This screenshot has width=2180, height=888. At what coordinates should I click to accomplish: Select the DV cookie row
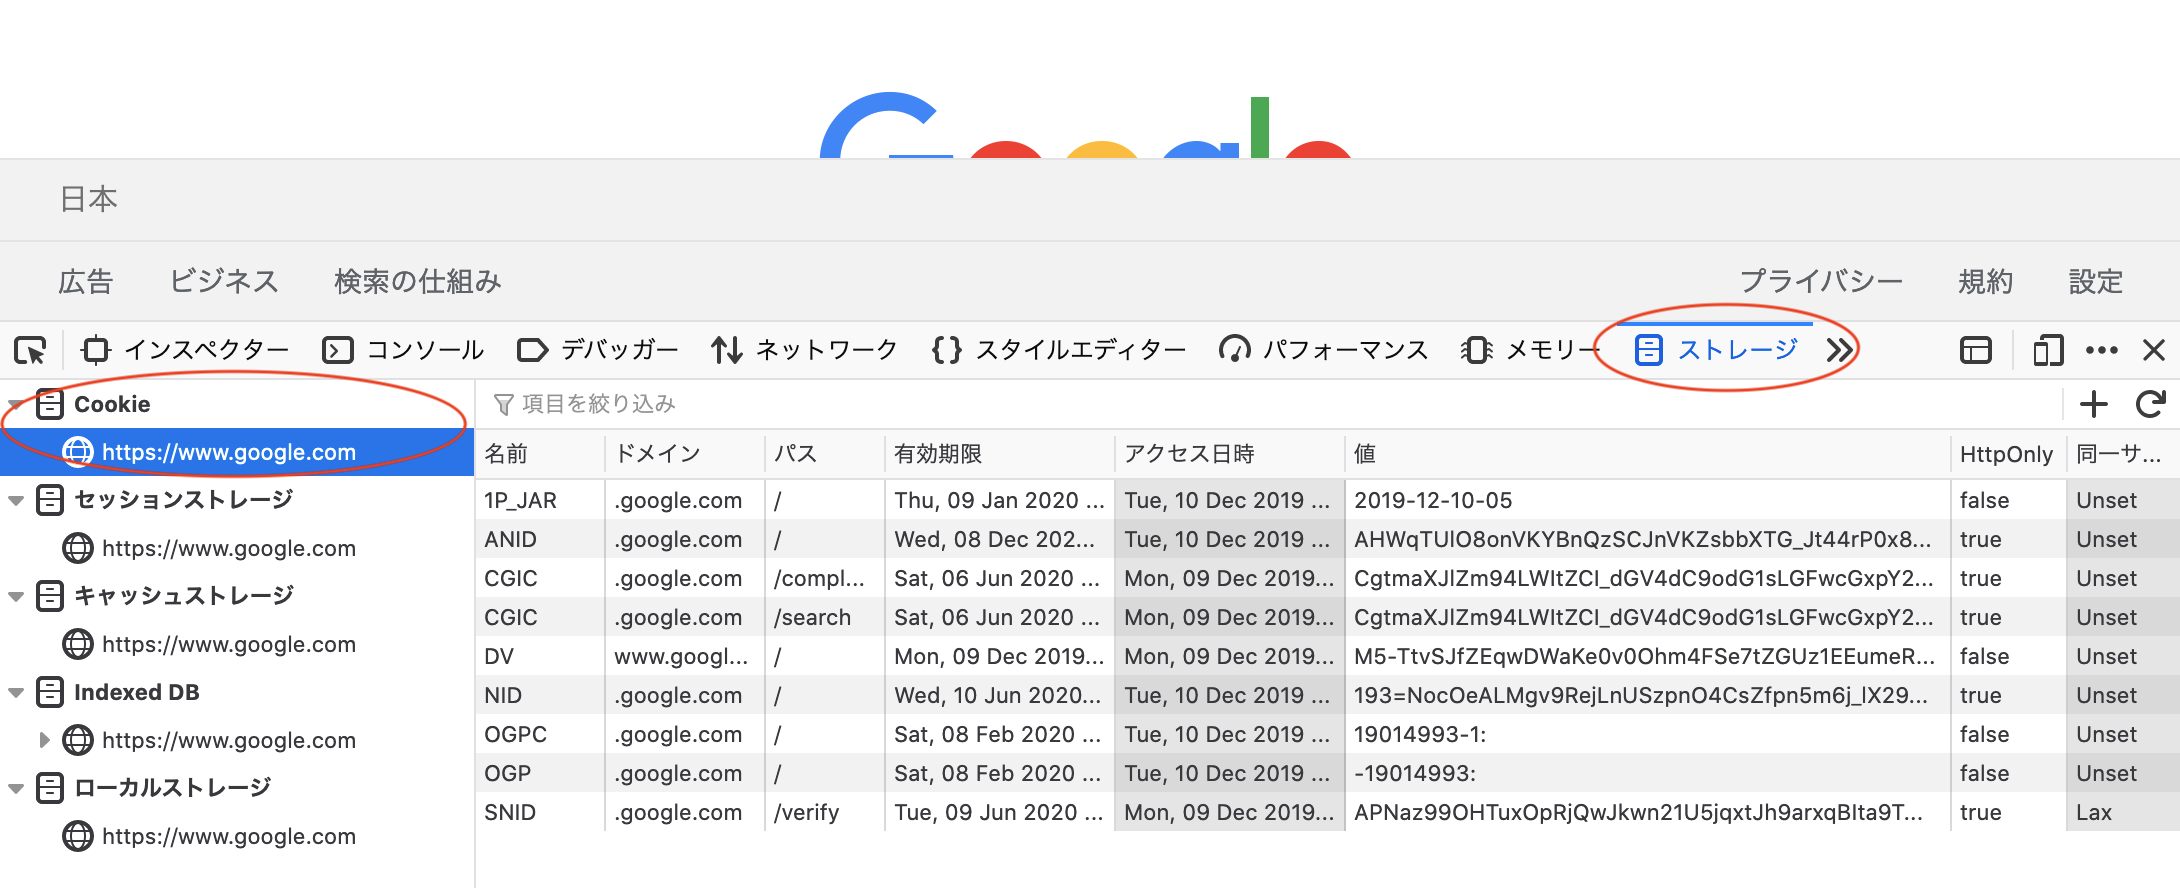pos(1327,656)
